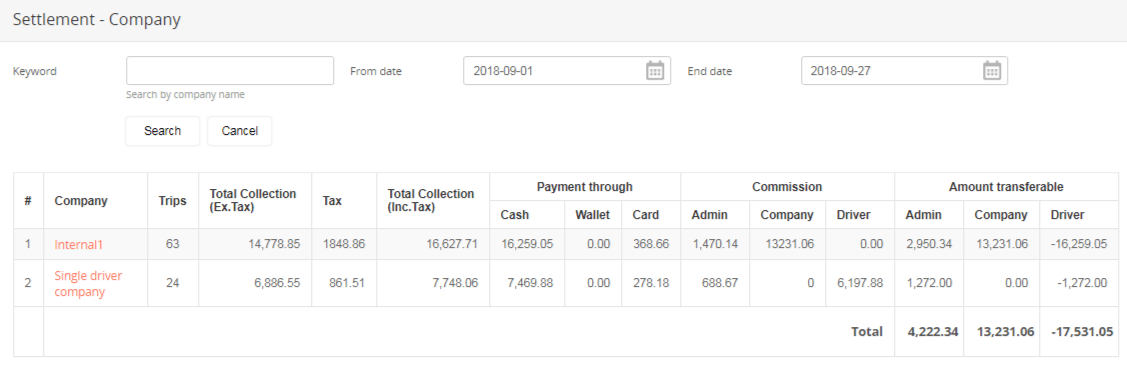
Task: Select the total driver amount -17,531.05
Action: pos(1082,332)
